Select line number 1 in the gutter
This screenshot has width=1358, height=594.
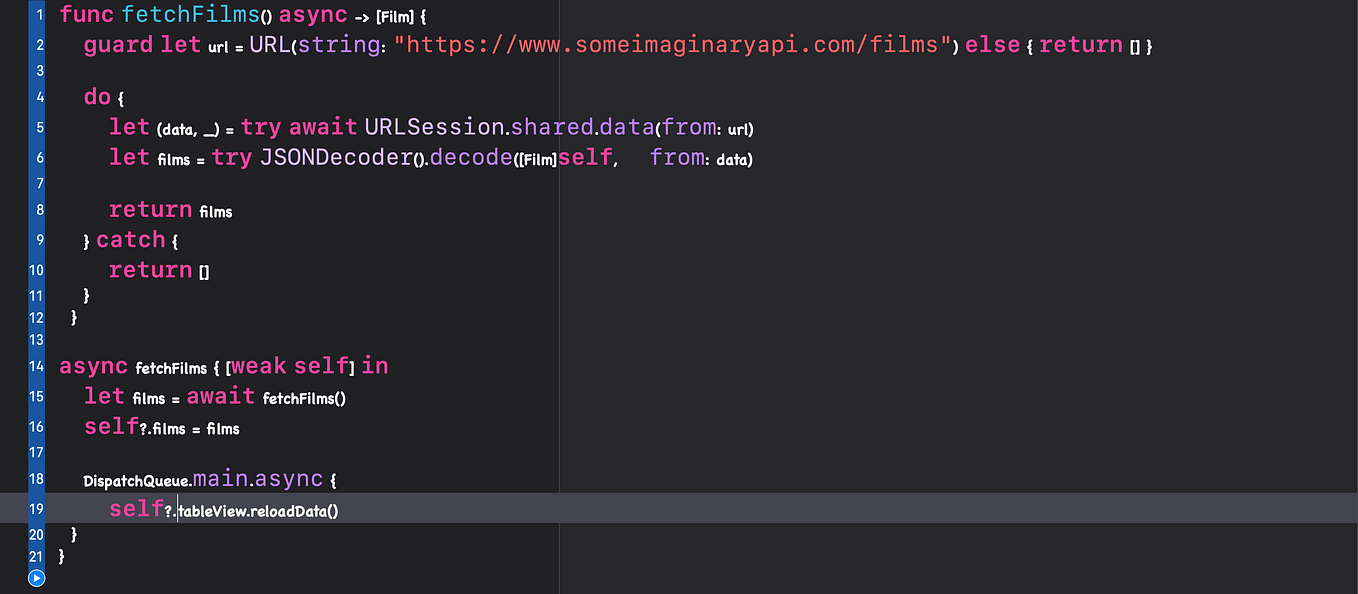(38, 14)
